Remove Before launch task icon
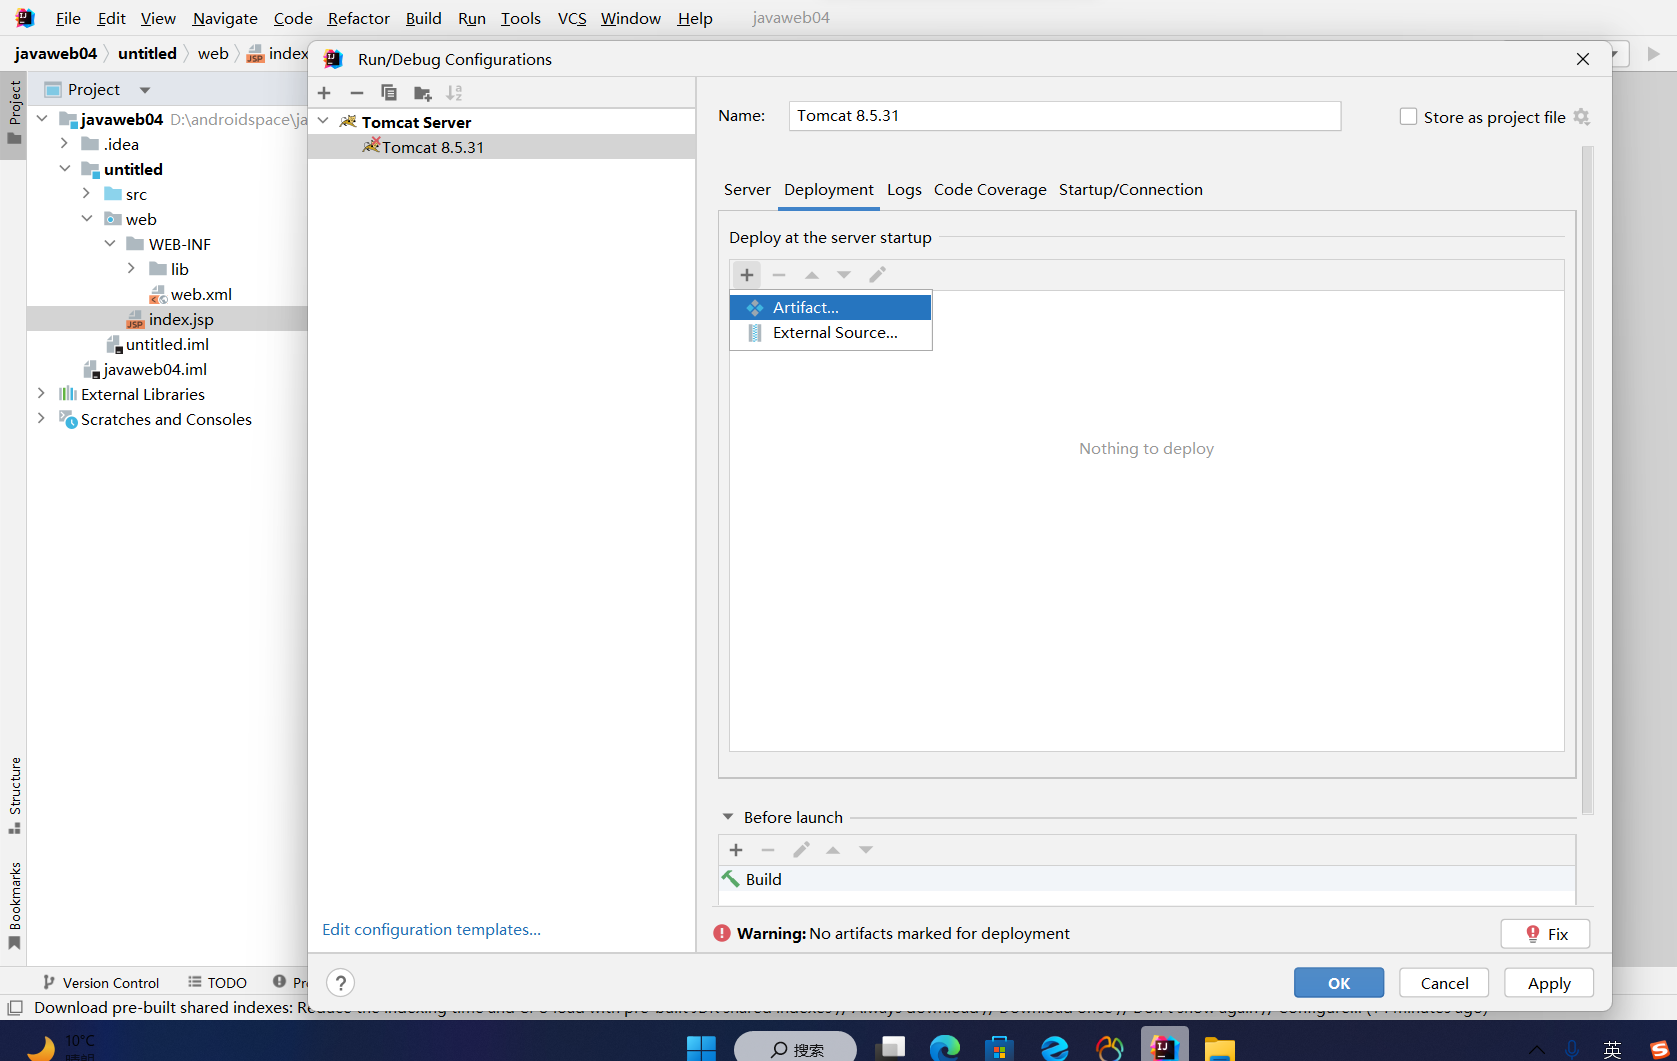Screen dimensions: 1677x1061 [x=768, y=850]
